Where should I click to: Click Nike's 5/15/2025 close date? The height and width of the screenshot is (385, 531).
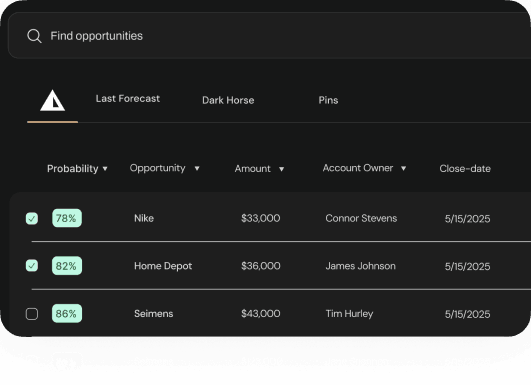(467, 219)
